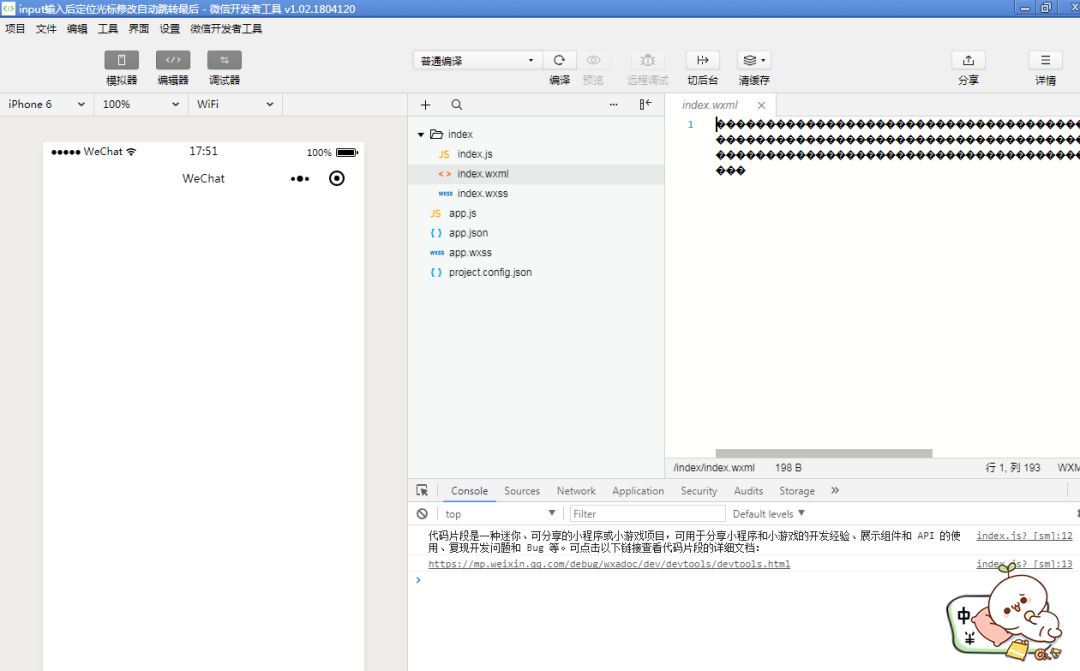This screenshot has width=1080, height=671.
Task: Open the top context dropdown
Action: pos(500,514)
